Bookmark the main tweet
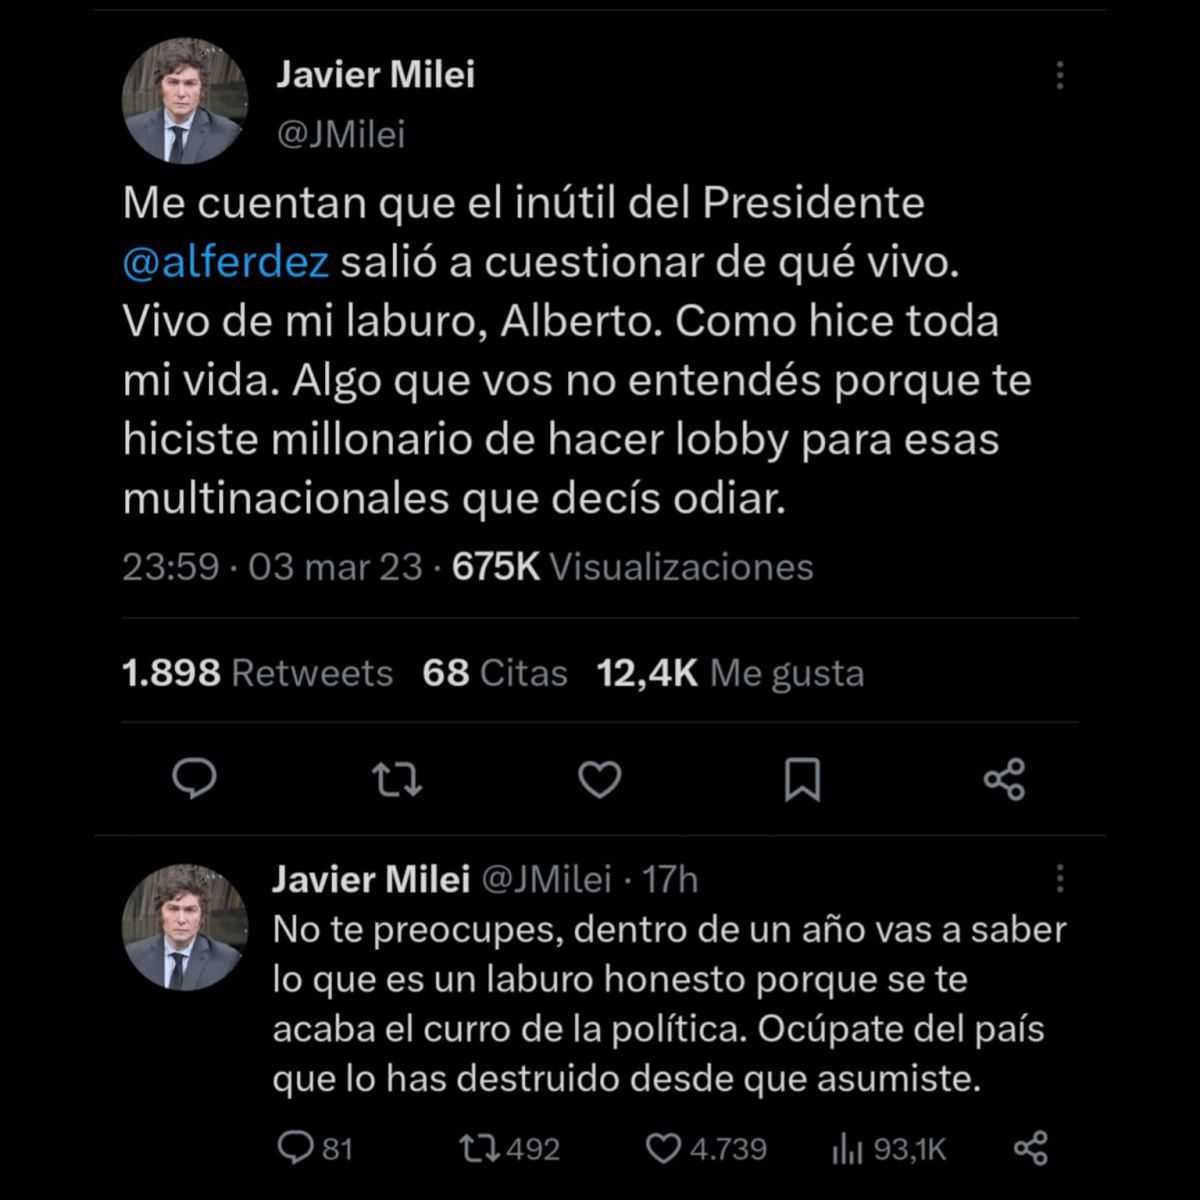This screenshot has width=1200, height=1200. [802, 780]
